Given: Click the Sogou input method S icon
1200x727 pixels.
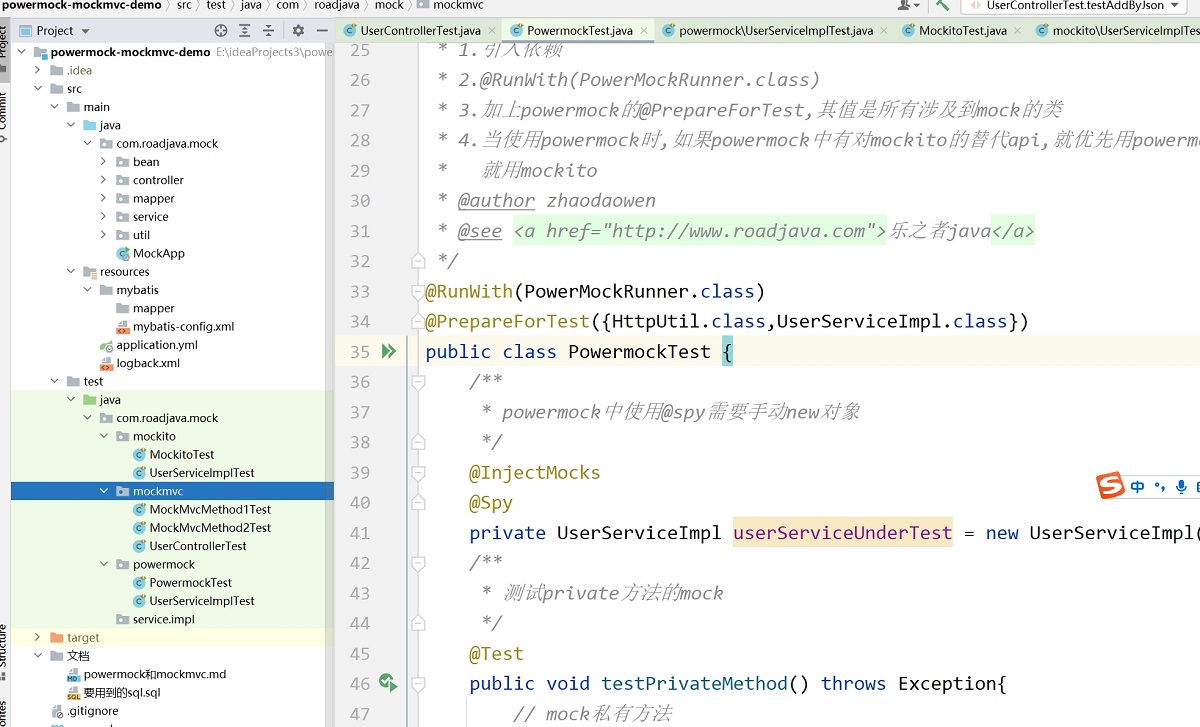Looking at the screenshot, I should click(x=1110, y=487).
